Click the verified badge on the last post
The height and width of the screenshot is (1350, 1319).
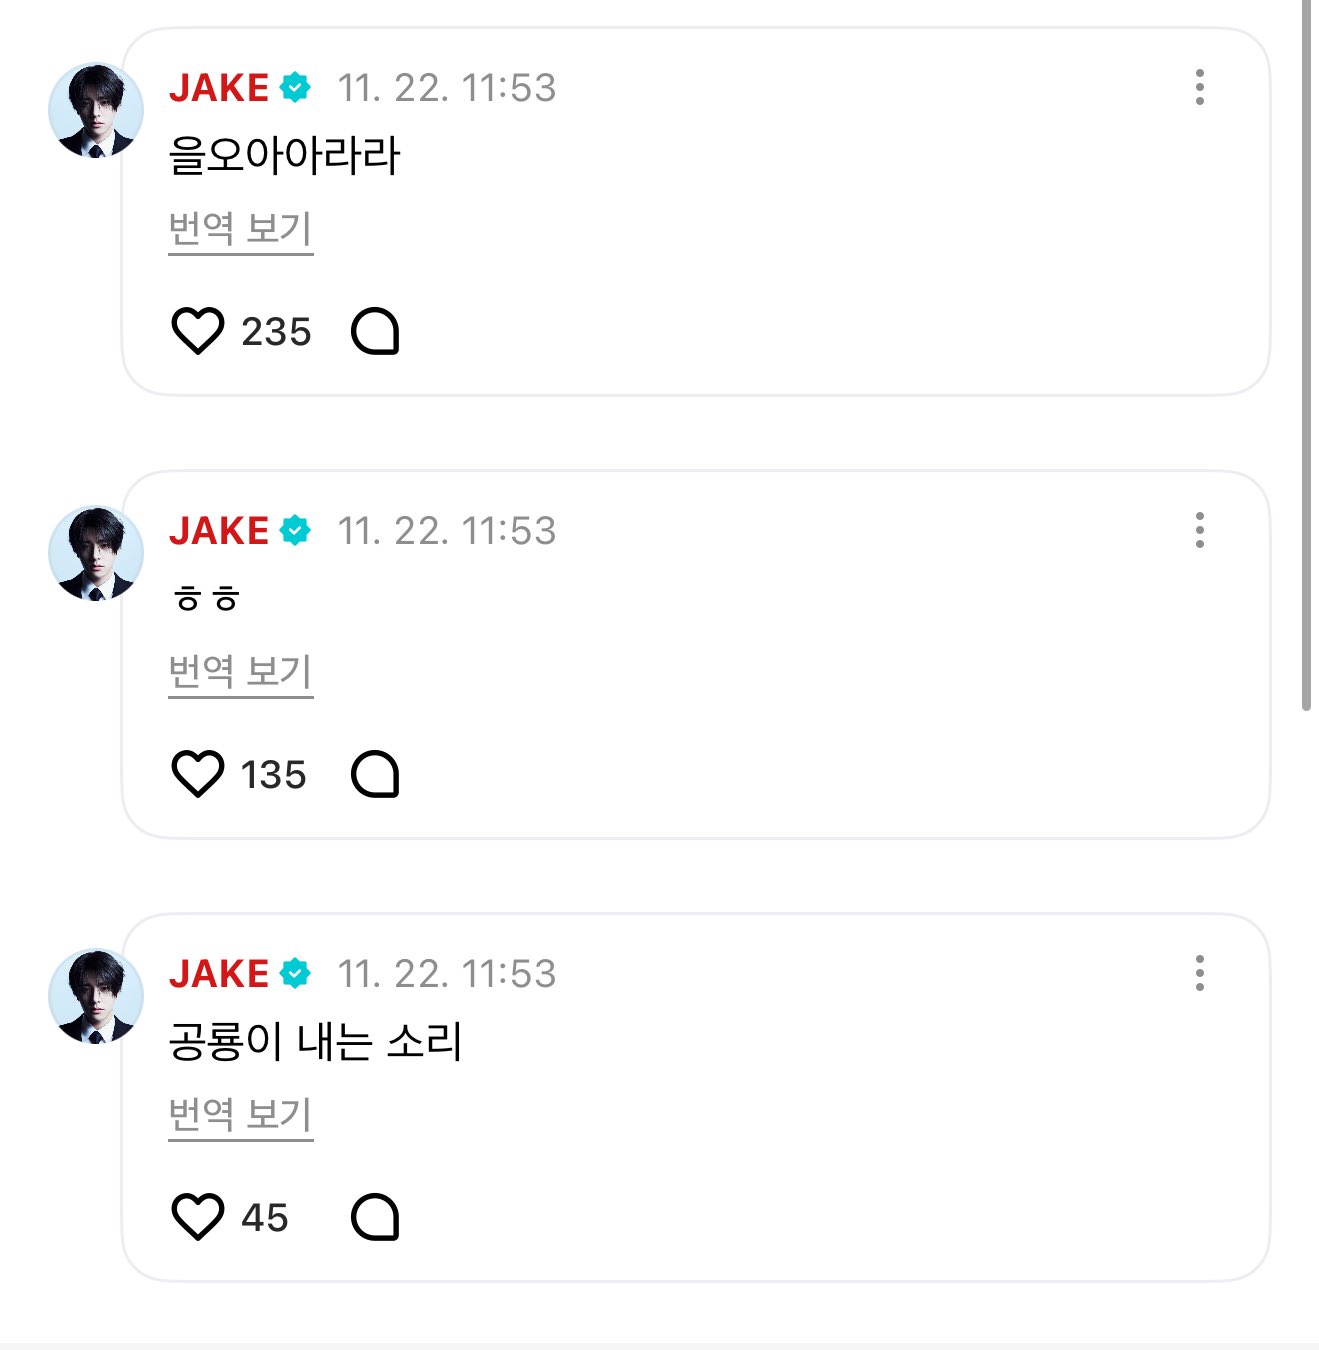[295, 973]
